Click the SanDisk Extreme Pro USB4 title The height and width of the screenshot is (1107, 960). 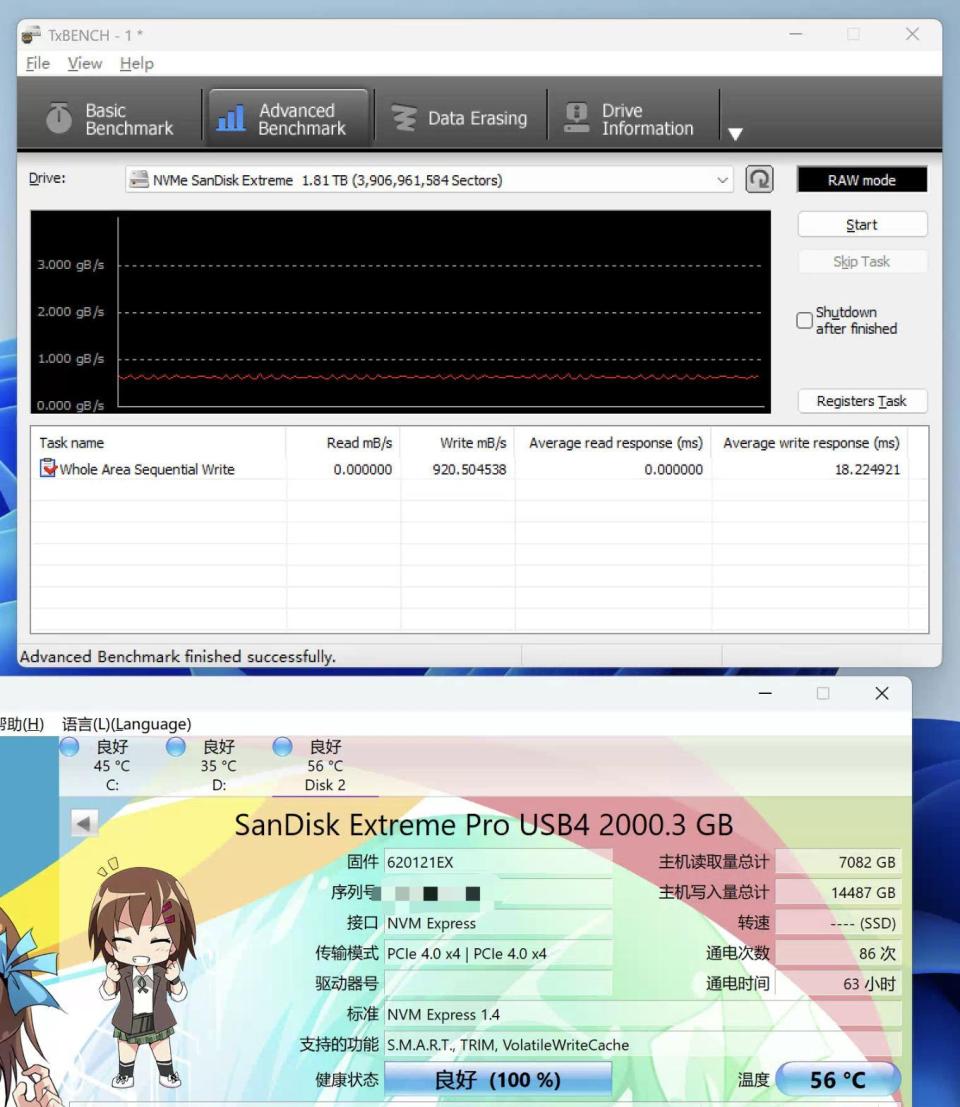(x=484, y=825)
